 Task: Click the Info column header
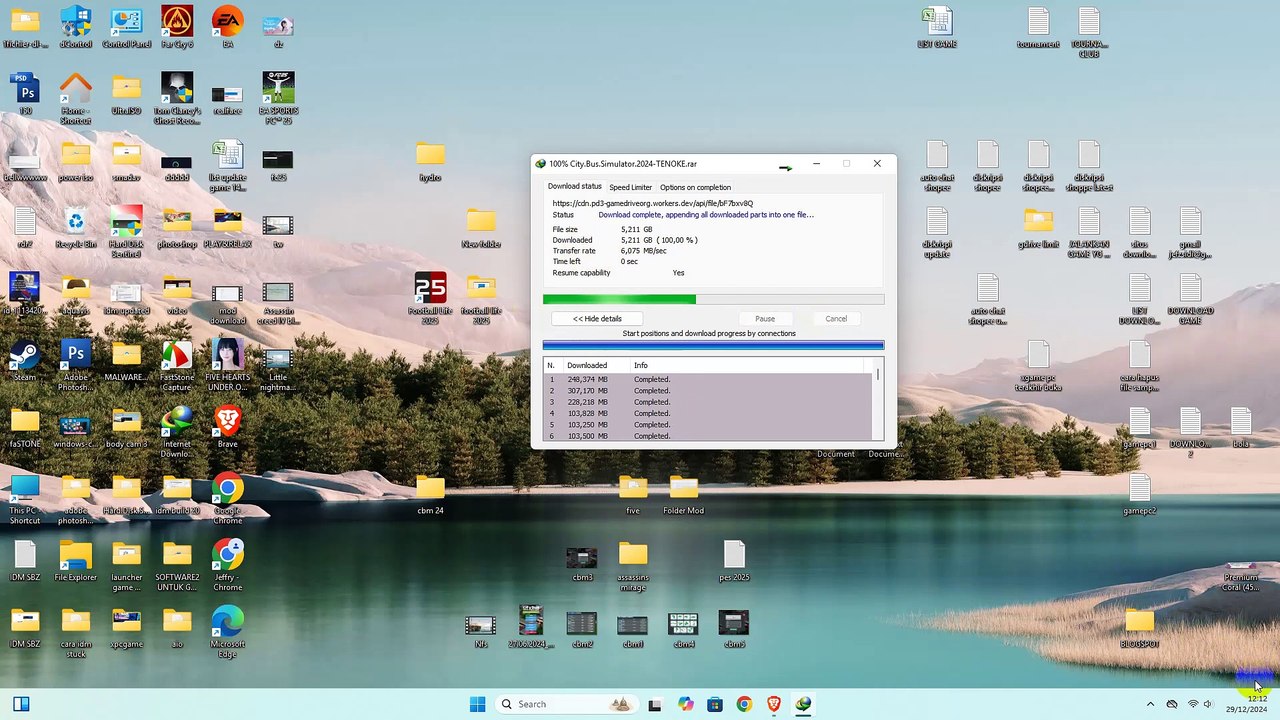pos(750,365)
